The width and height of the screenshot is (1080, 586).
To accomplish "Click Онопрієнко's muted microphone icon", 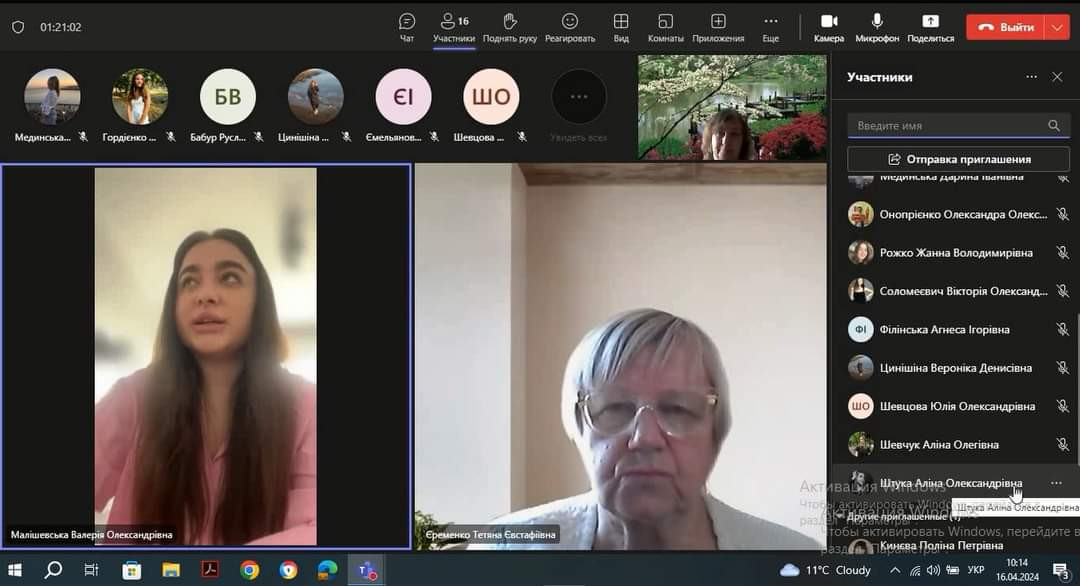I will (1062, 214).
